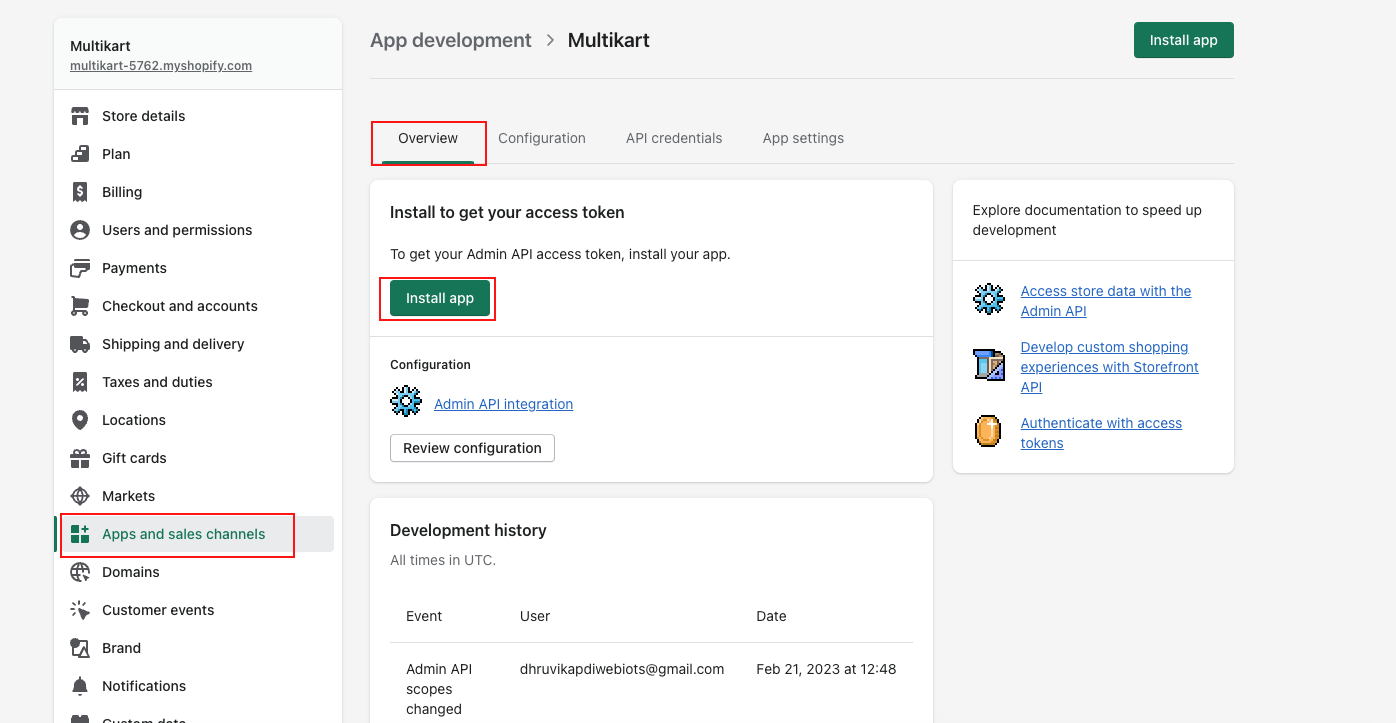Click the Storefront API pixel icon
Viewport: 1396px width, 723px height.
pyautogui.click(x=989, y=365)
